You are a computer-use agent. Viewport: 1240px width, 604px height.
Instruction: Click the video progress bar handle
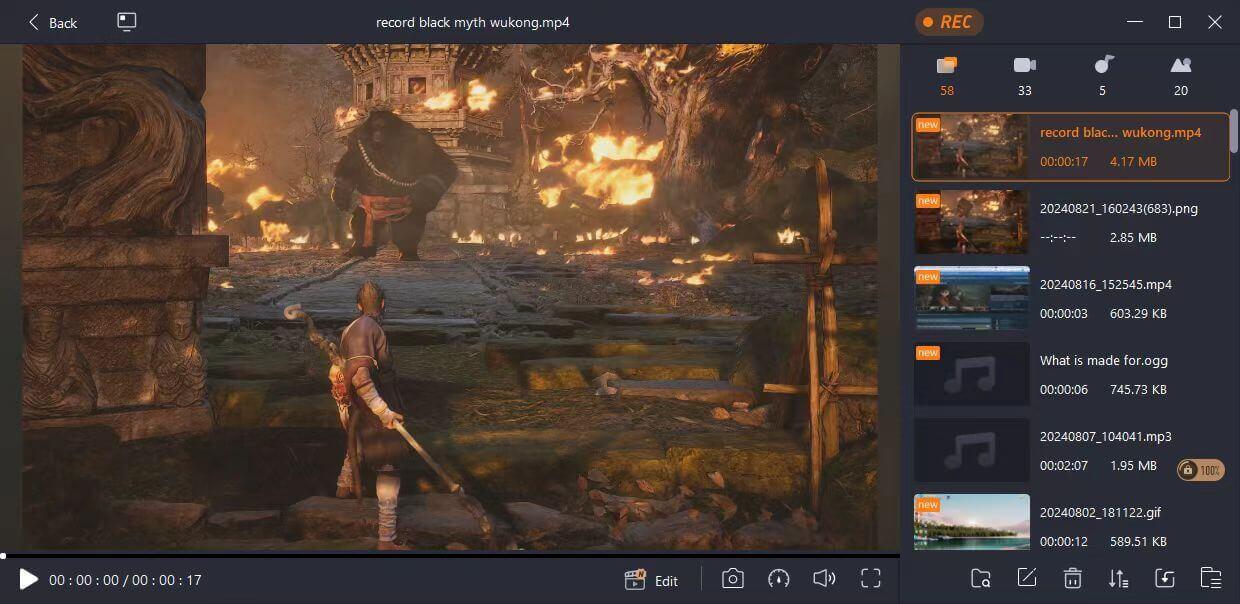[3, 555]
